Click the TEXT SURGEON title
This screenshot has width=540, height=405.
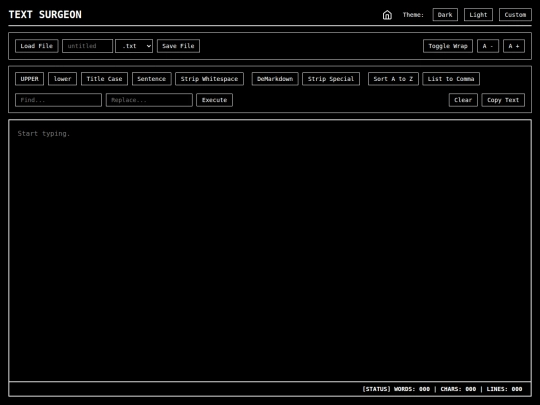(x=45, y=14)
